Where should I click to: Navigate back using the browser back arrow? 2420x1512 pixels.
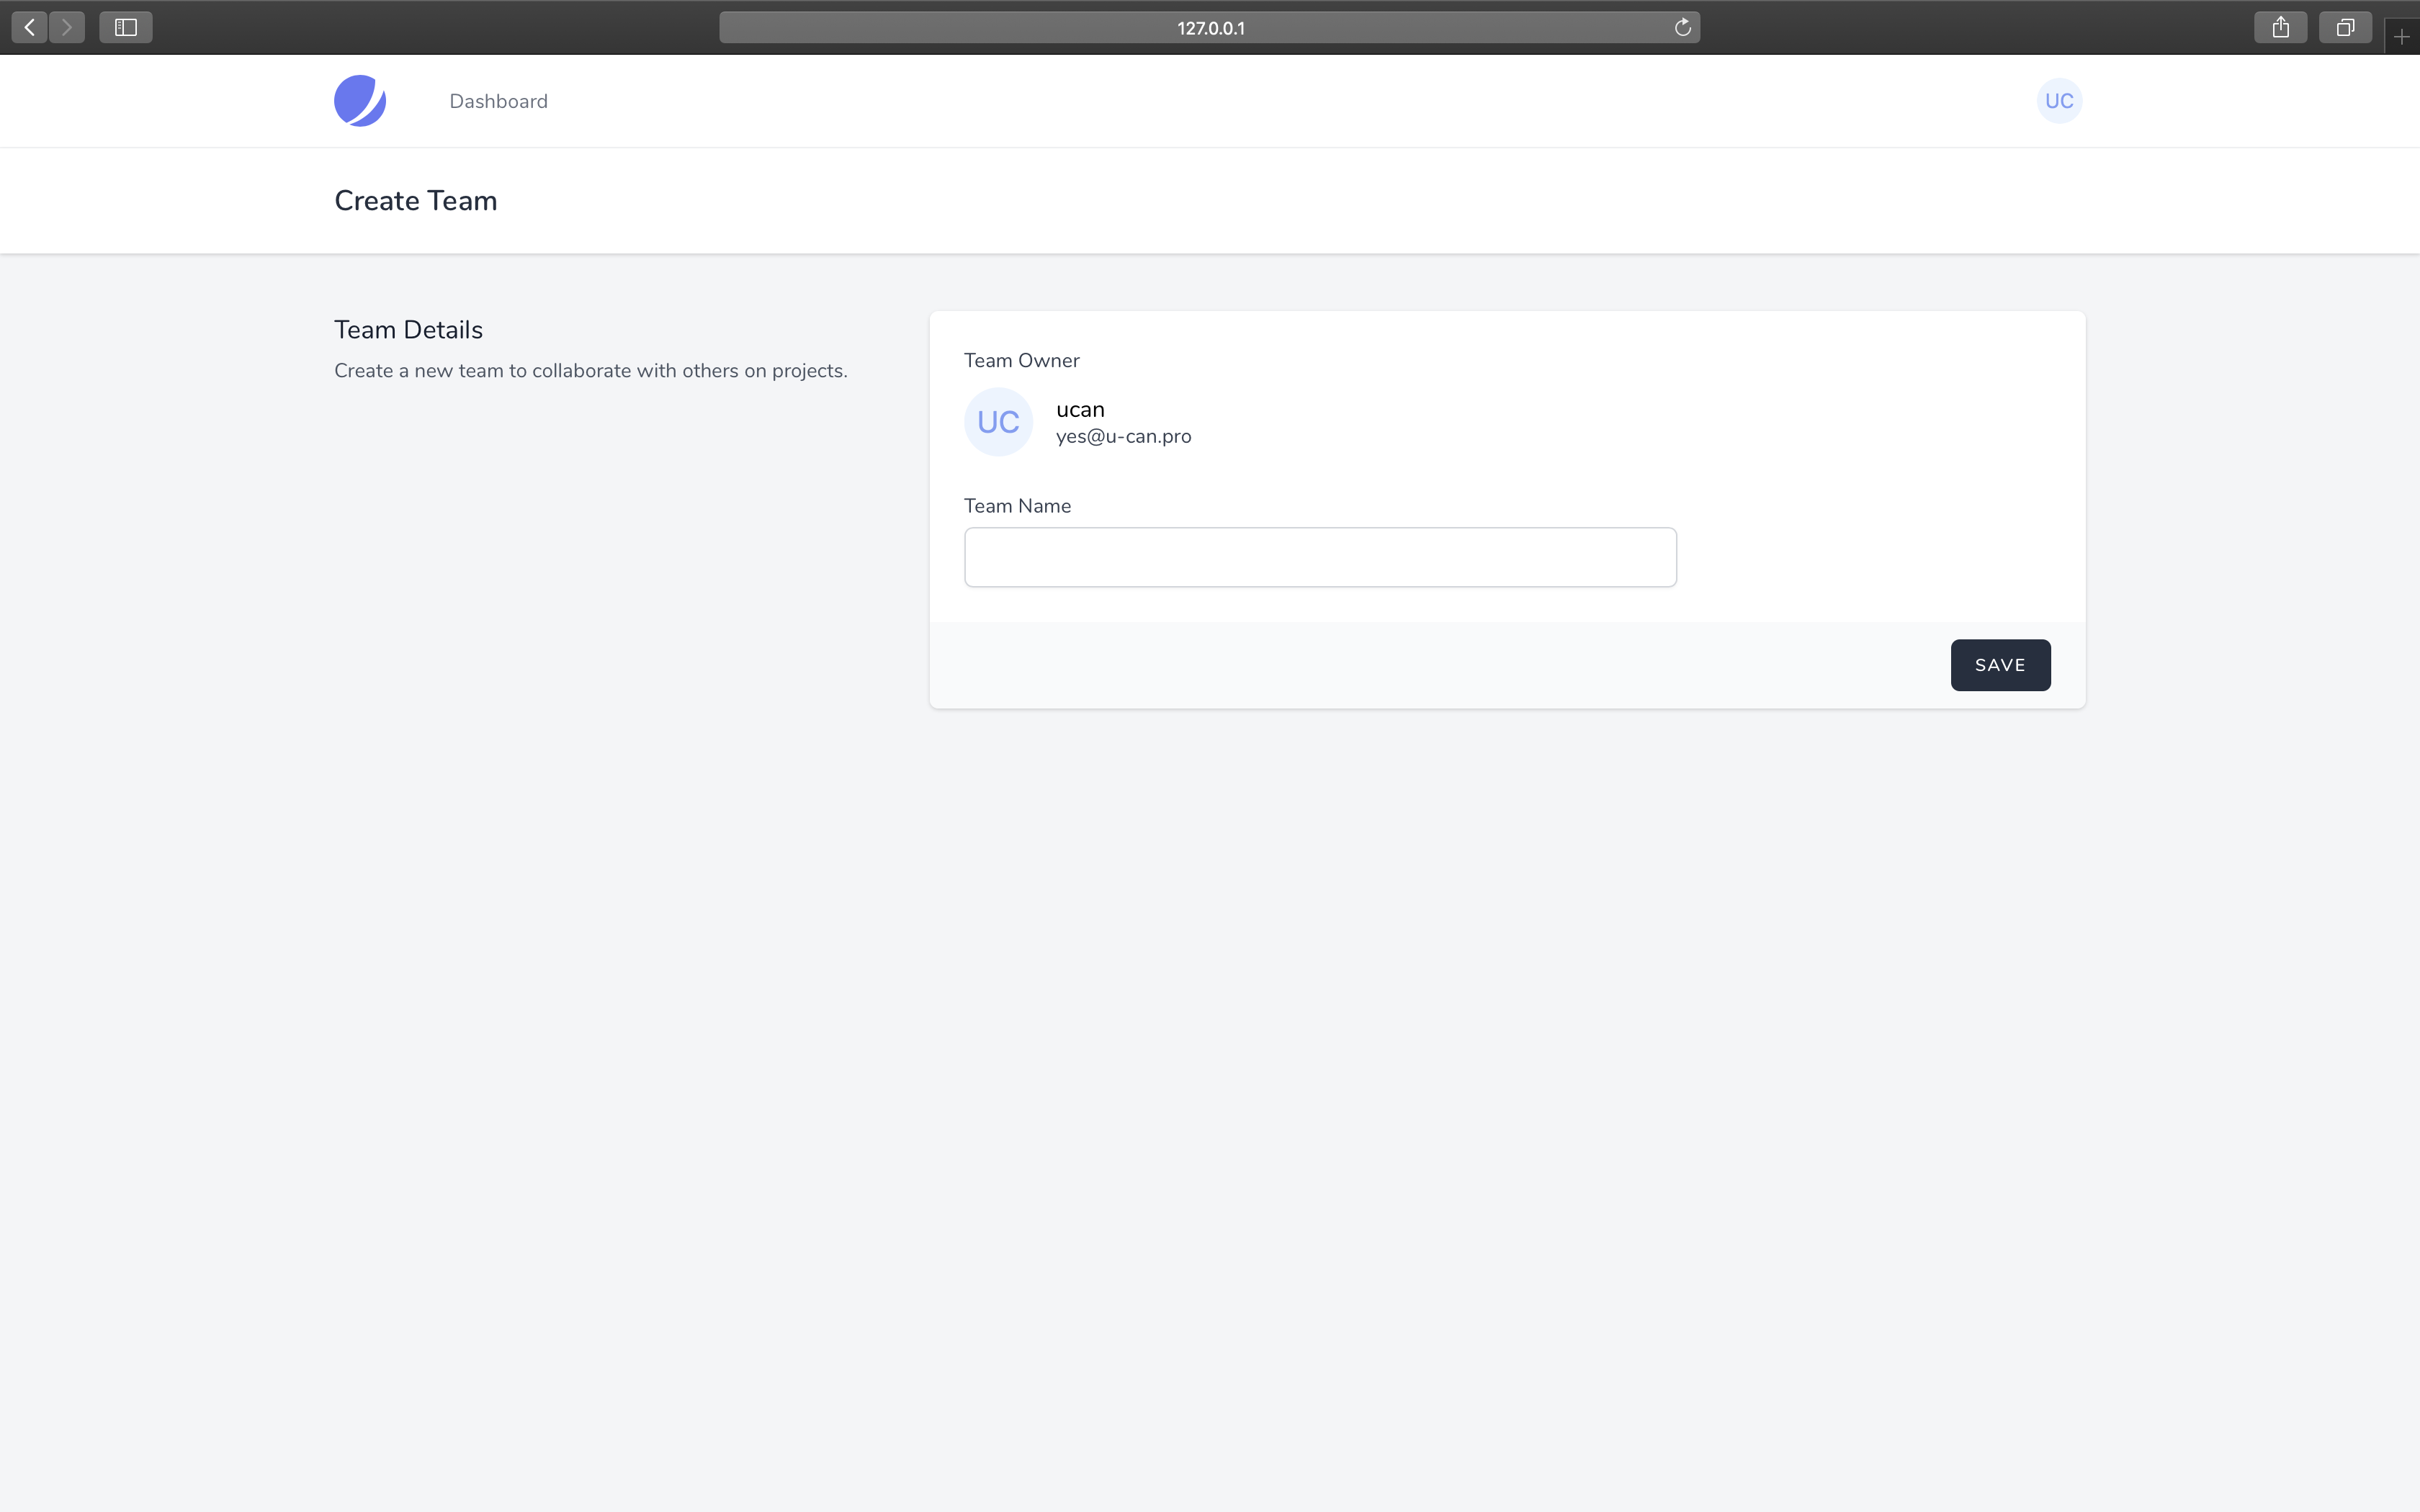click(x=28, y=27)
